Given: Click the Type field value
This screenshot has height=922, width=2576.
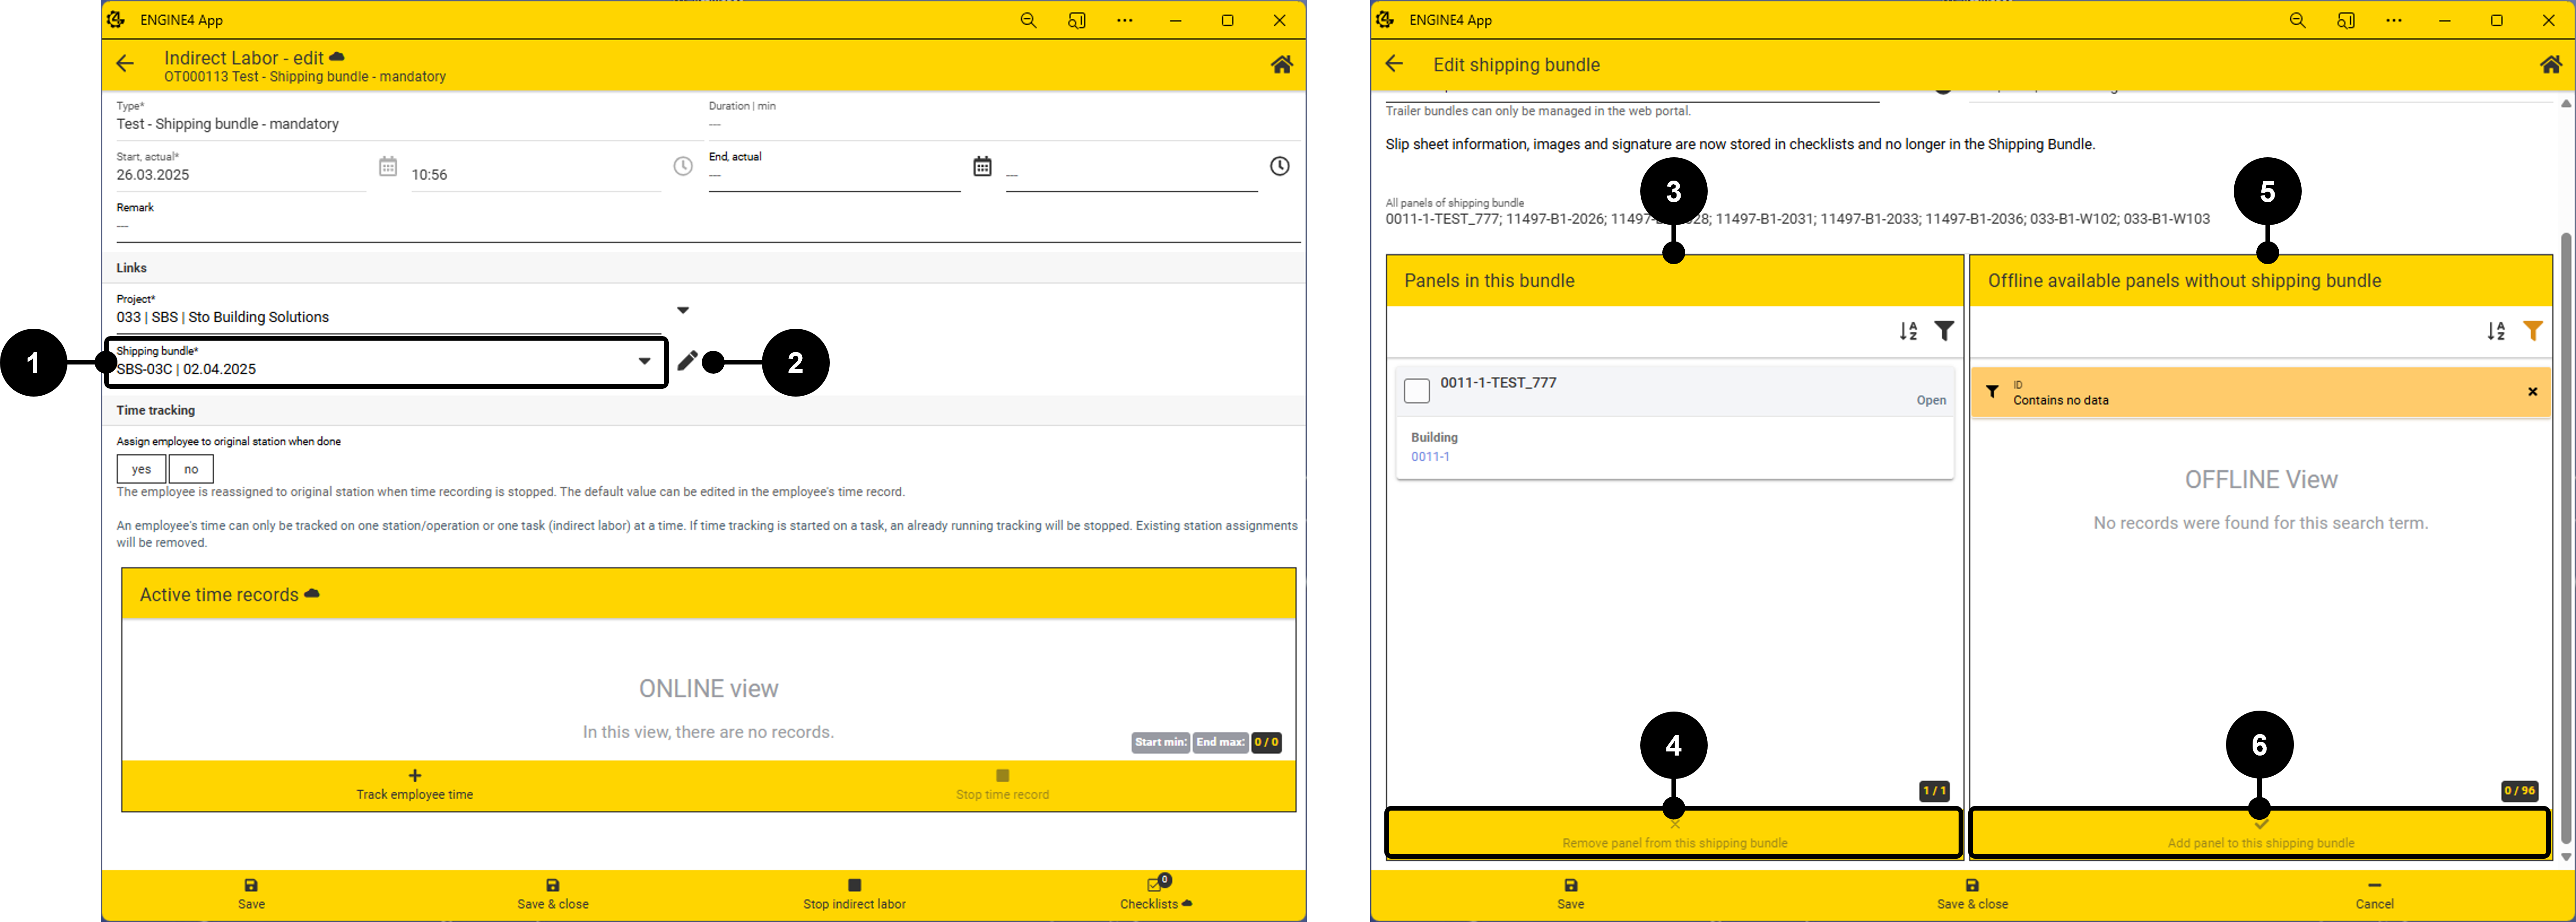Looking at the screenshot, I should [228, 124].
